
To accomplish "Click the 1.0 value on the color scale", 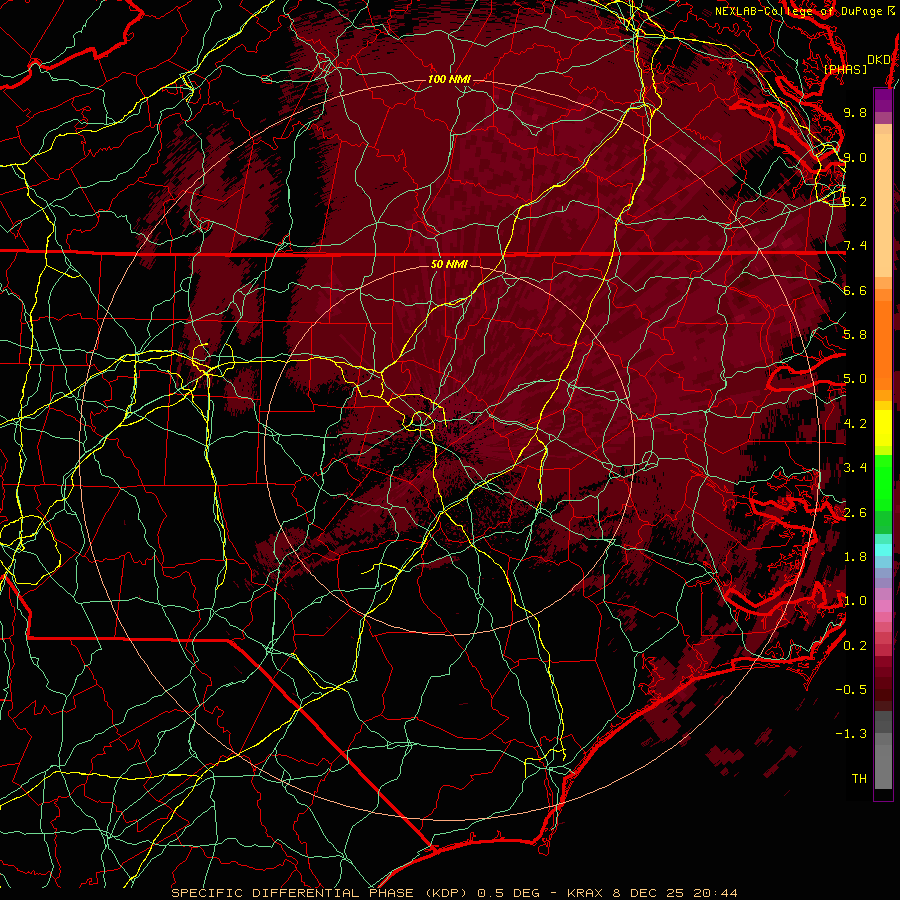I will tap(855, 601).
